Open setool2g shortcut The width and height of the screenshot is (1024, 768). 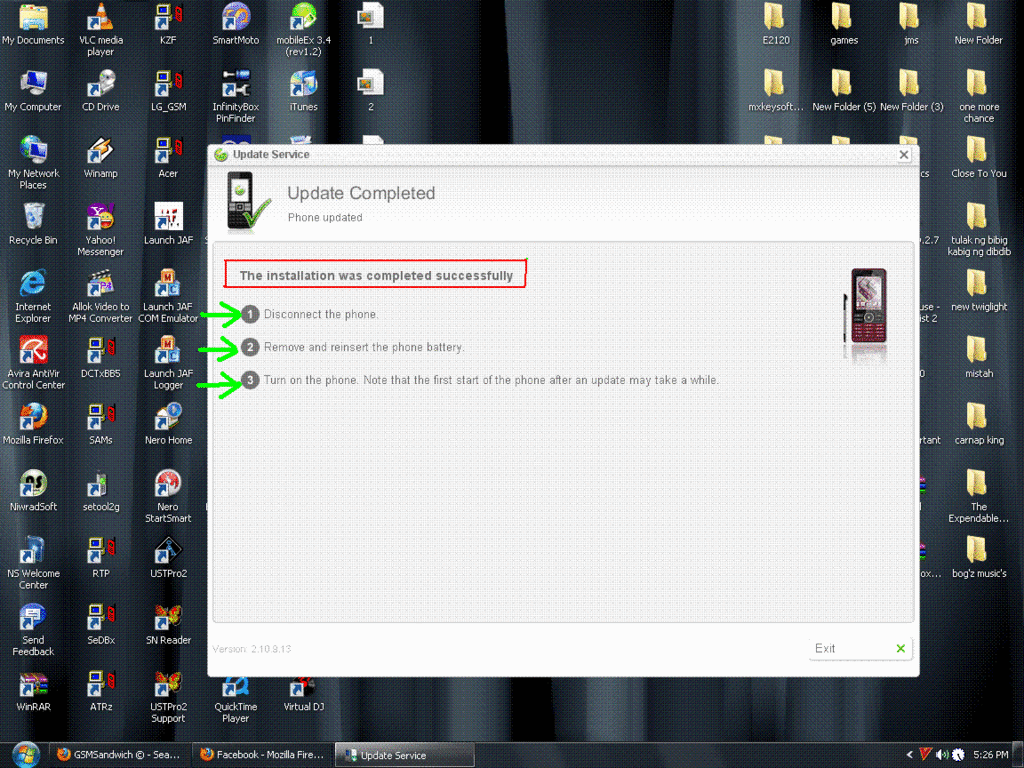pyautogui.click(x=101, y=491)
